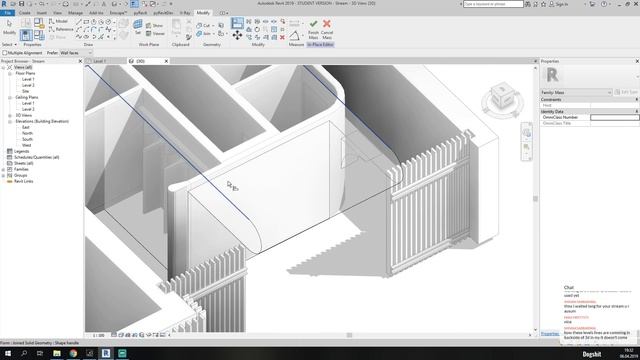Select the Move tool in Modify panel

coord(237,36)
